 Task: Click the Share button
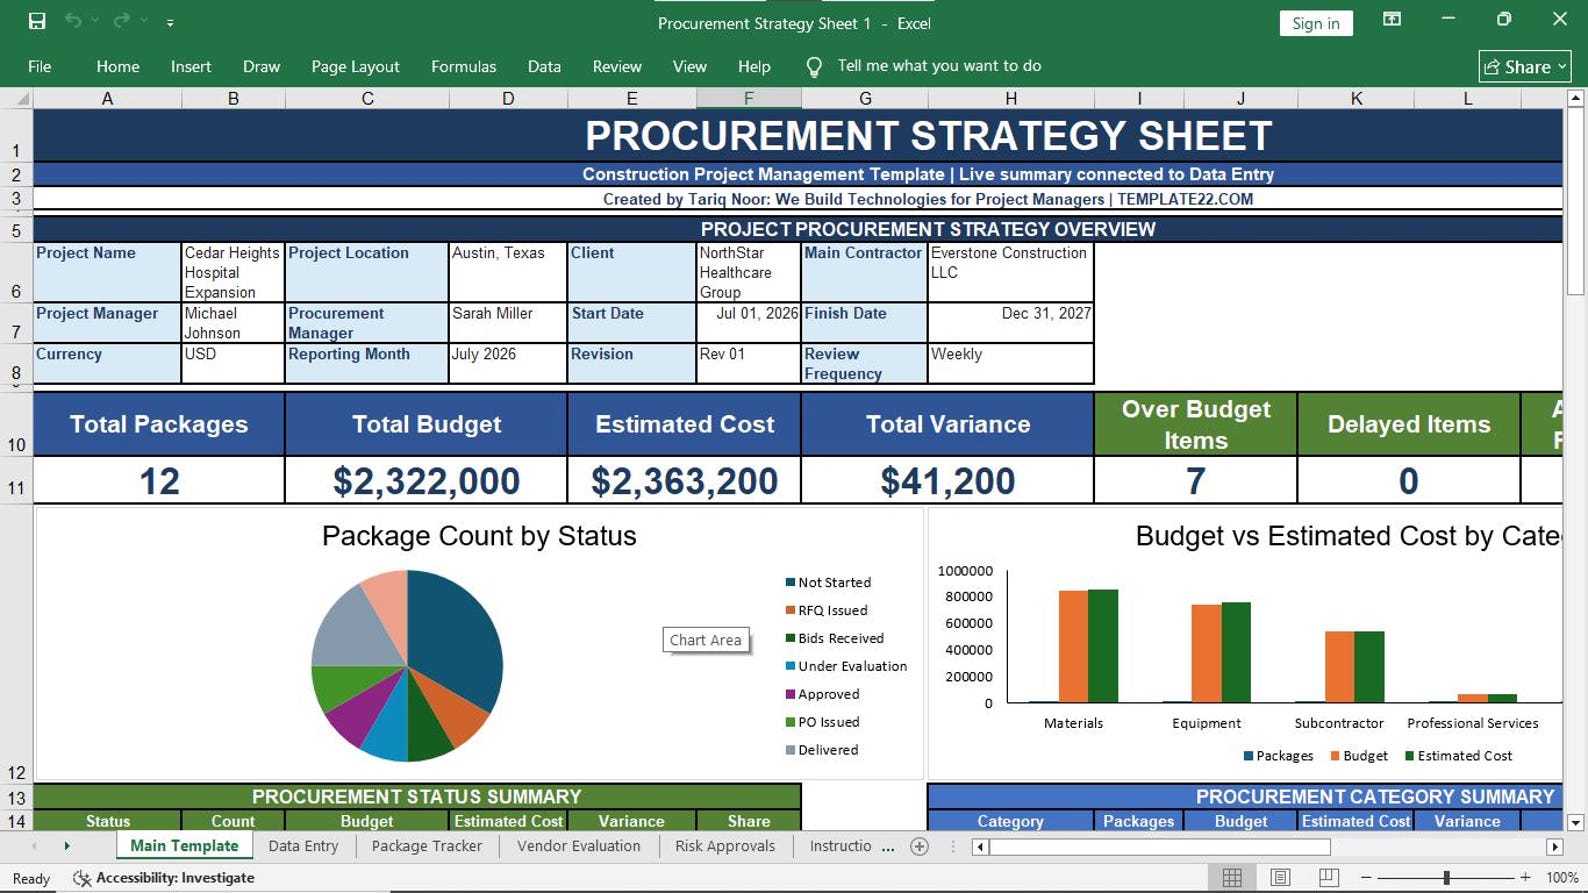(x=1524, y=66)
